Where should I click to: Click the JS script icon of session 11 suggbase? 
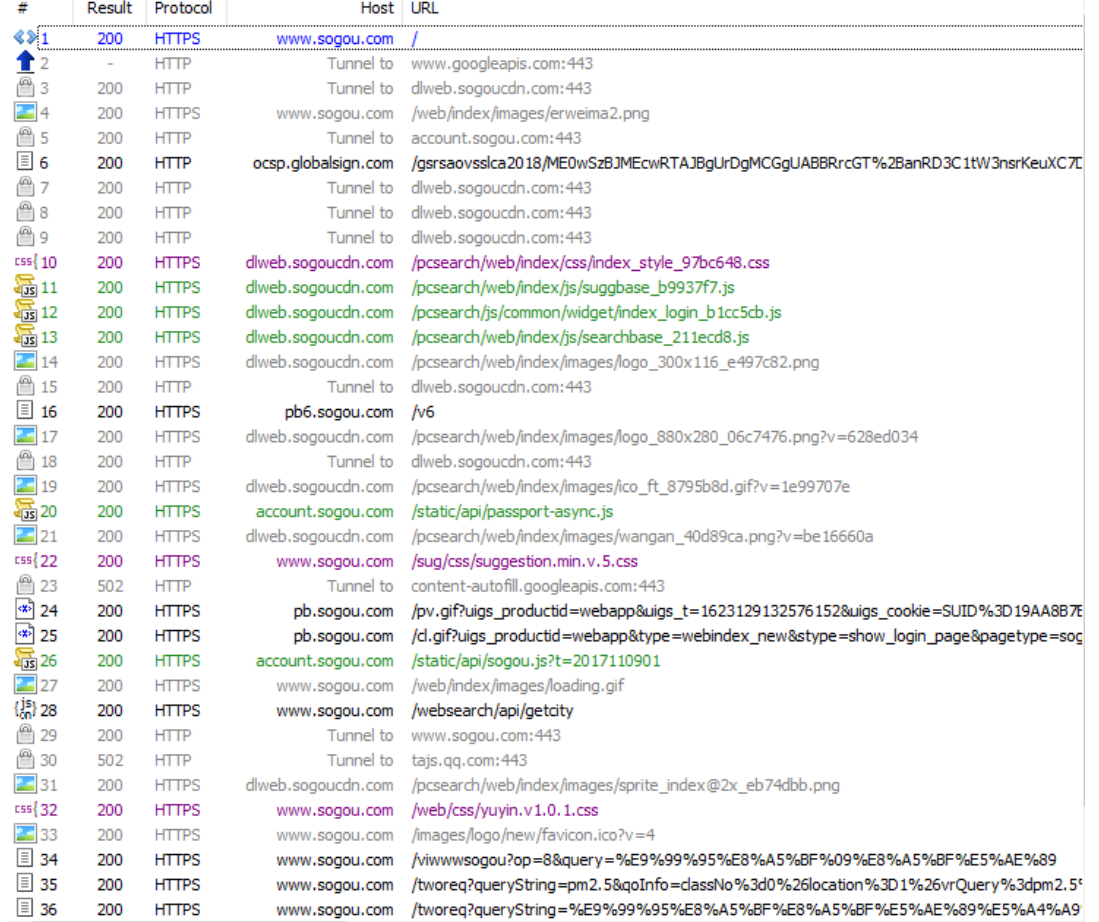[x=25, y=287]
